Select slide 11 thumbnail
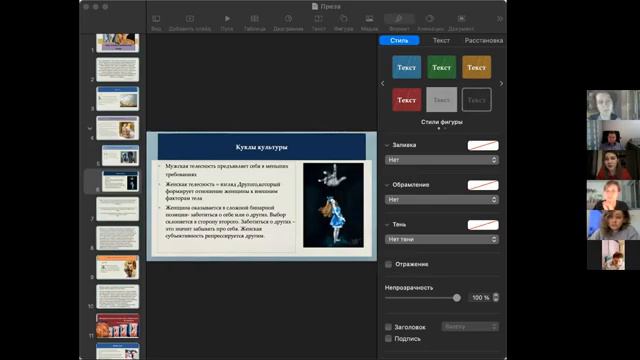Screen dimensions: 640x360 (x=118, y=326)
